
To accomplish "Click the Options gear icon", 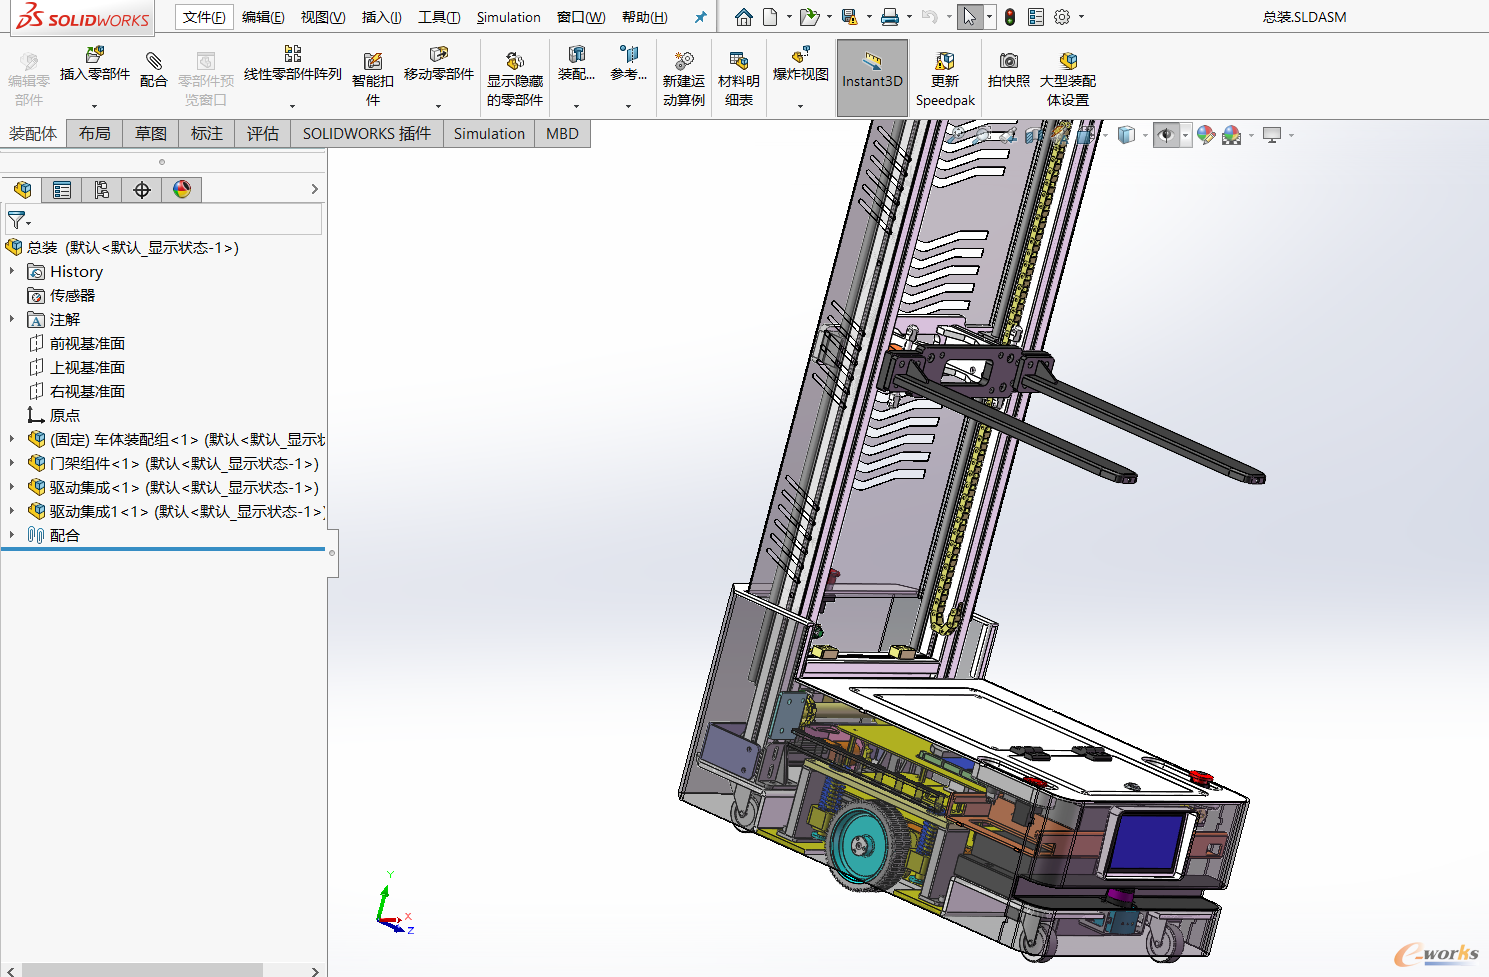I will click(1062, 17).
